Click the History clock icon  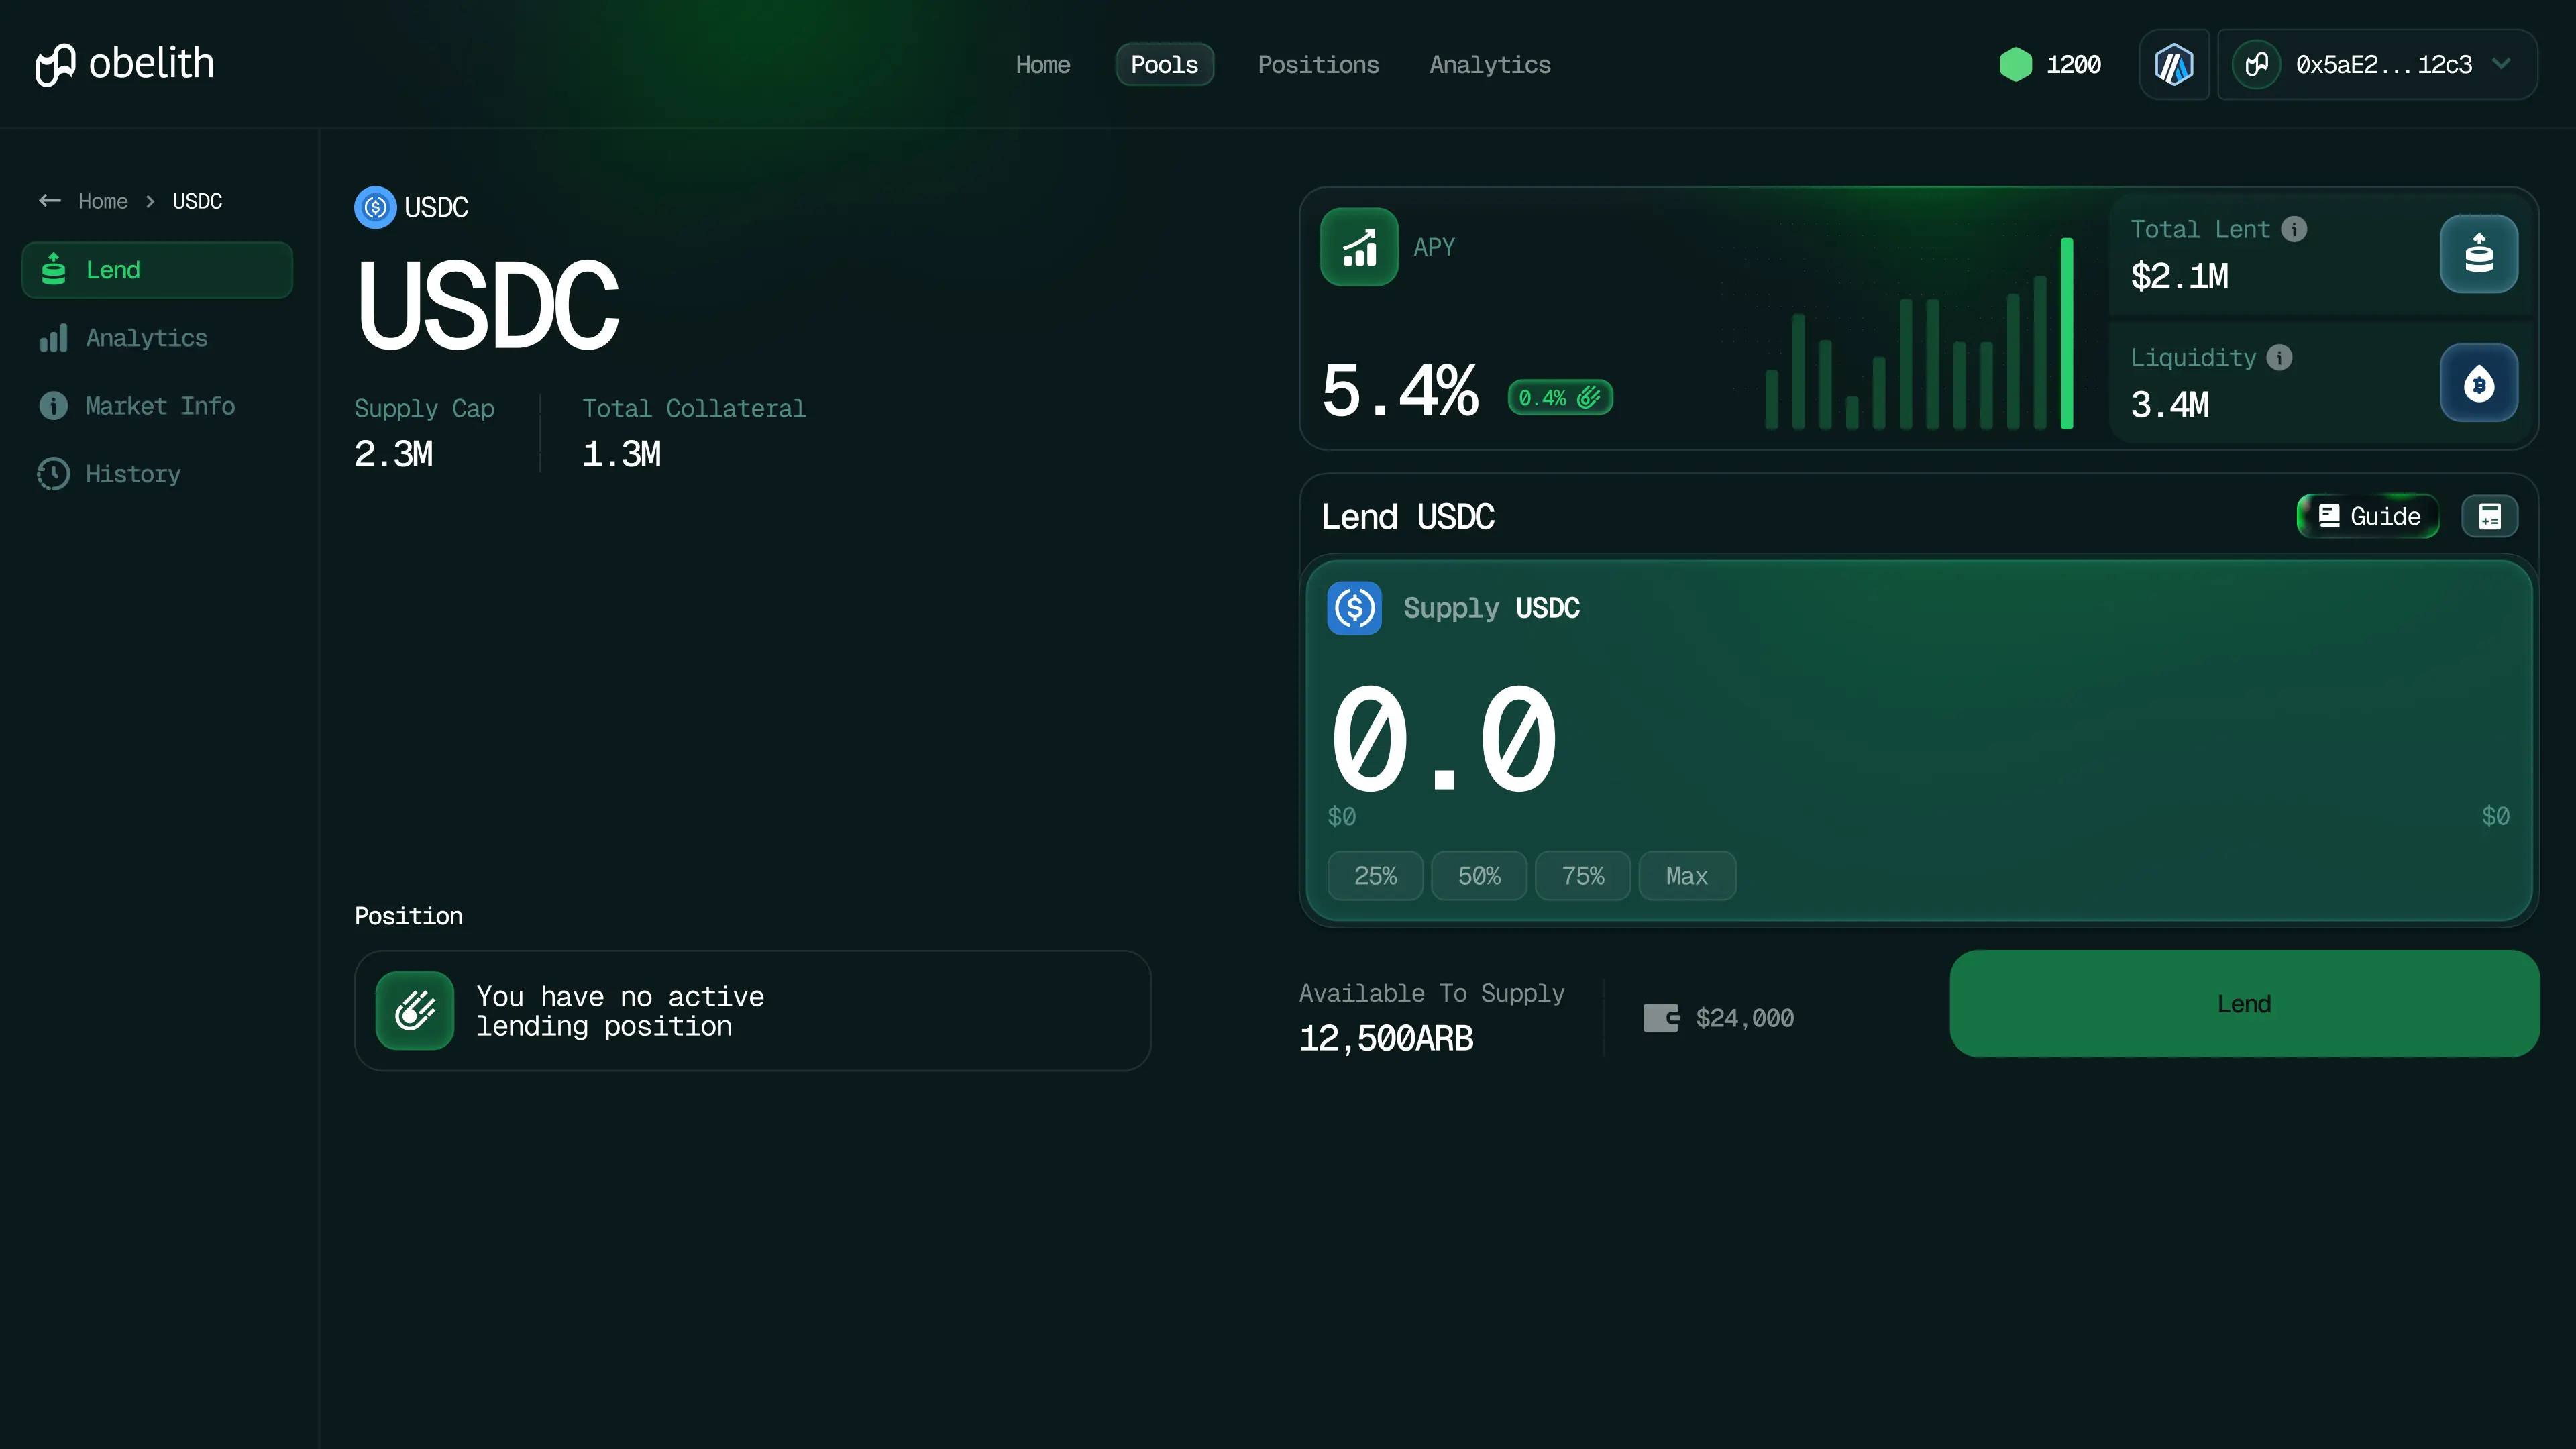click(x=53, y=474)
